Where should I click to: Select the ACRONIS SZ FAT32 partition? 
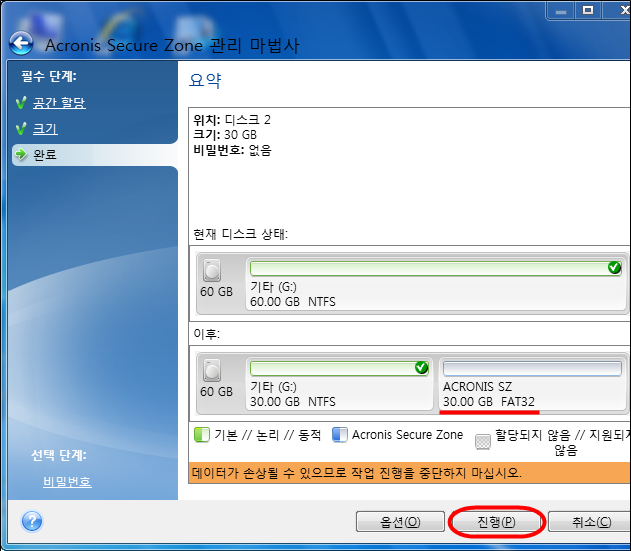[533, 384]
